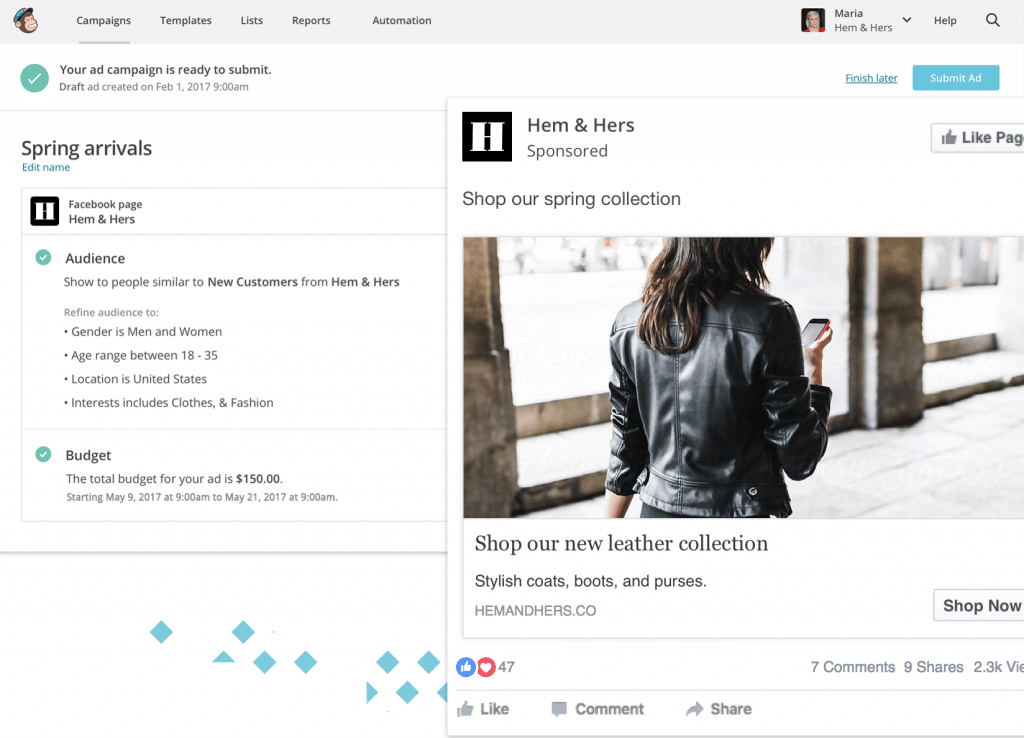Click the Budget section green checkmark

point(43,454)
